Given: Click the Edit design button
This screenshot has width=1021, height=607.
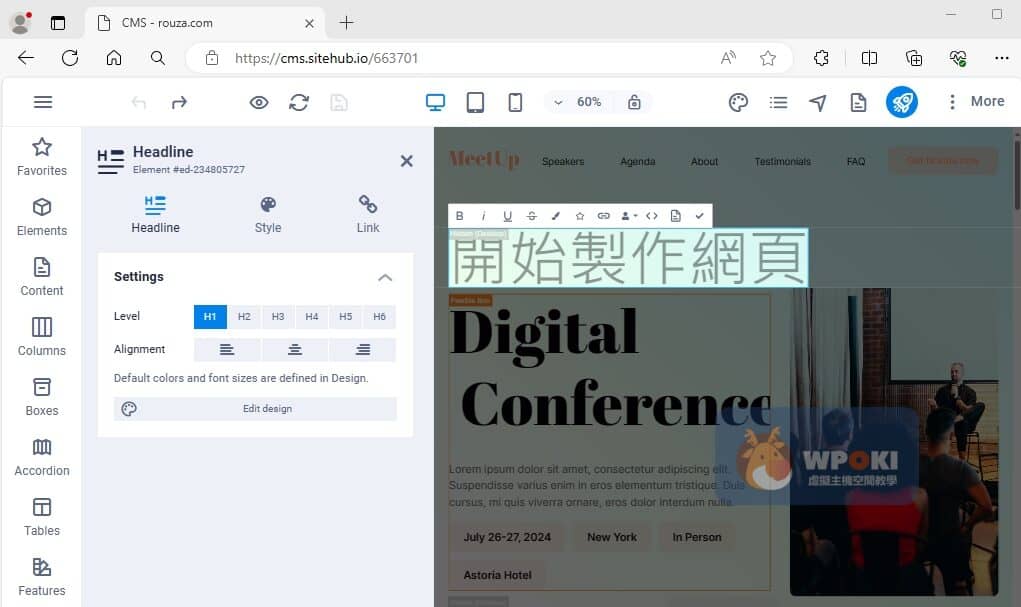Looking at the screenshot, I should pyautogui.click(x=255, y=409).
